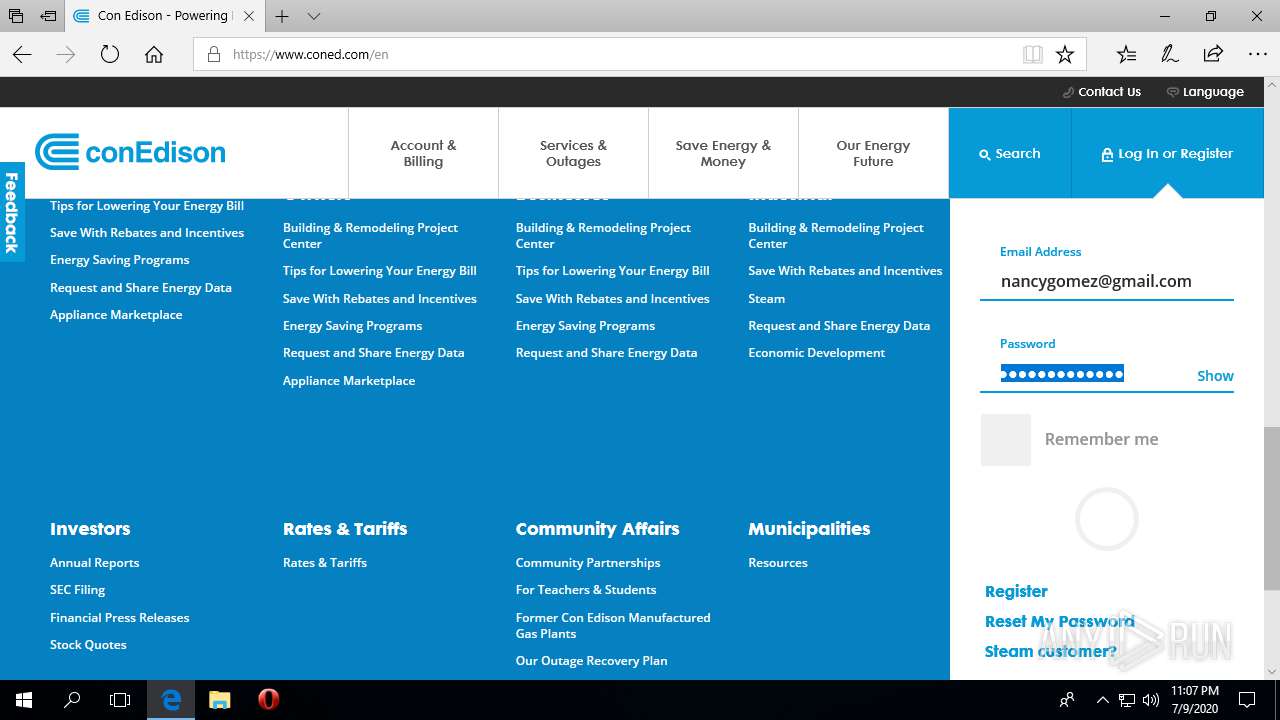1280x720 pixels.
Task: Open Economic Development link
Action: (x=817, y=353)
